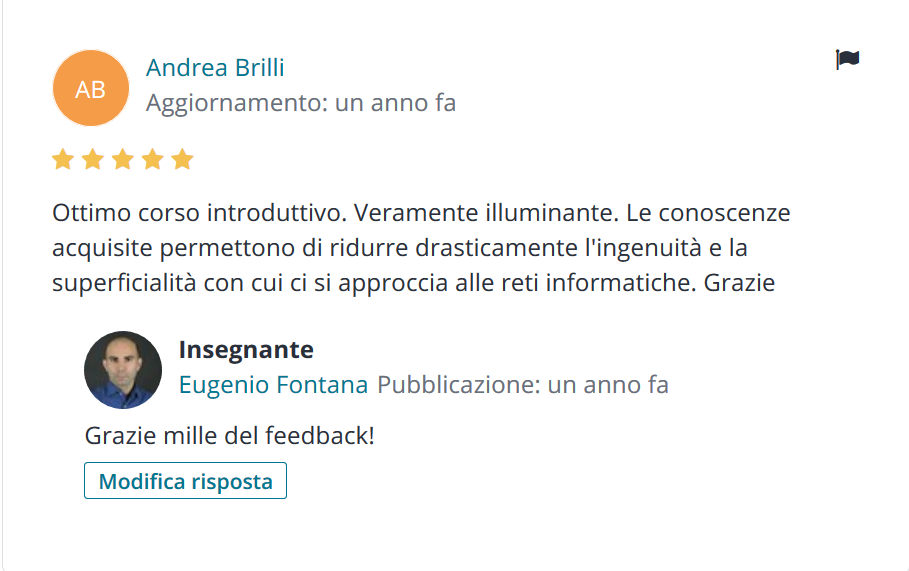Click 'Veramente illuminante' in the review text
This screenshot has width=909, height=571.
[x=486, y=213]
